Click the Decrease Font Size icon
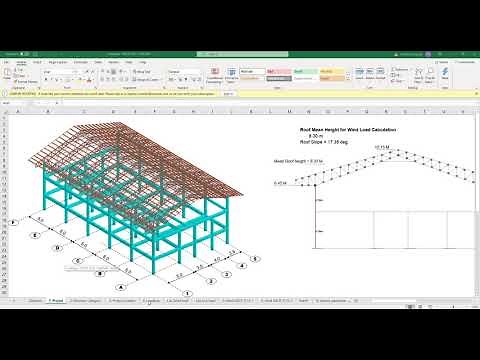This screenshot has height=360, width=480. (93, 72)
